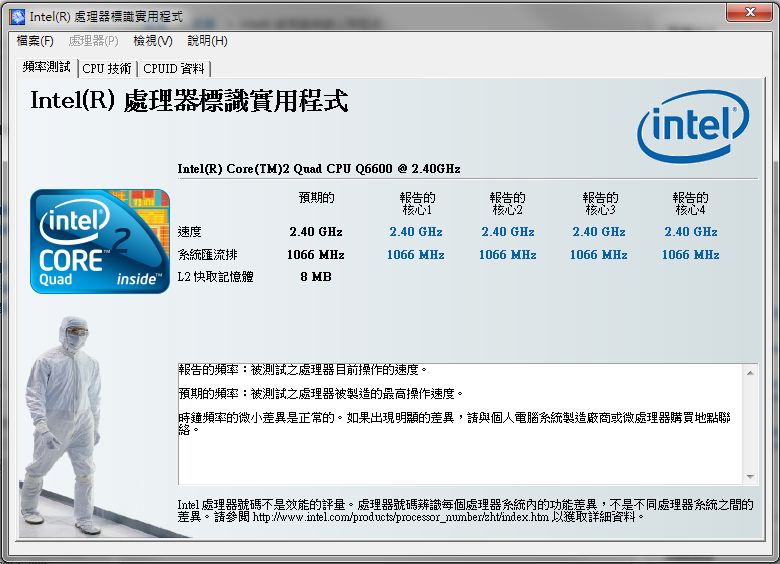Click the 報告的 核心1 column header
This screenshot has height=564, width=780.
[x=417, y=203]
